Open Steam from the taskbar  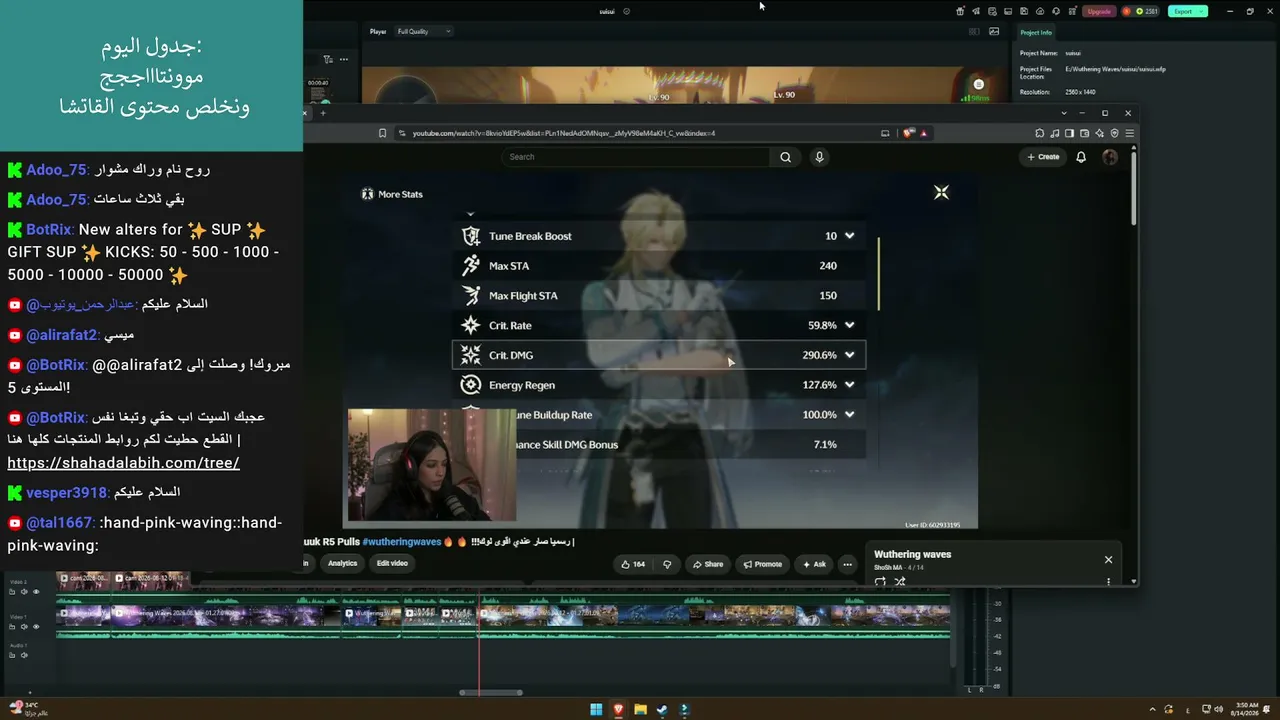click(662, 710)
